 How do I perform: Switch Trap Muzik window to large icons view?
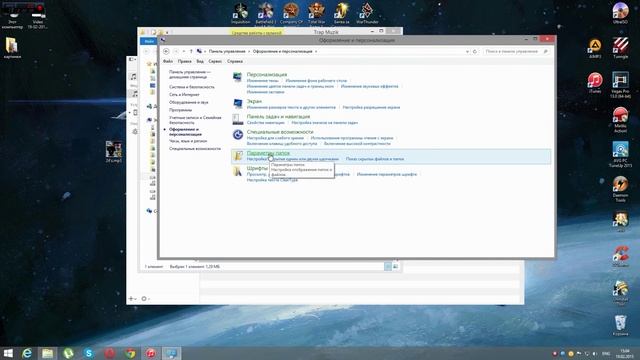pyautogui.click(x=395, y=267)
